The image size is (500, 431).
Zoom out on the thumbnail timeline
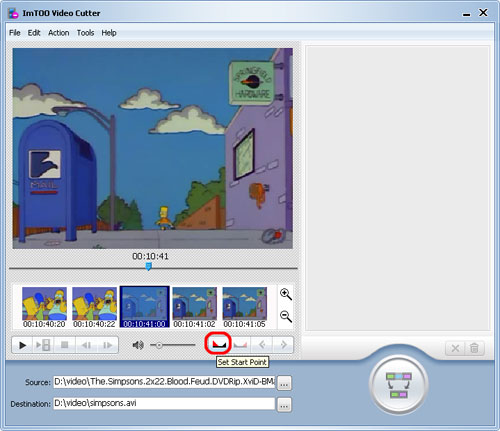point(286,316)
